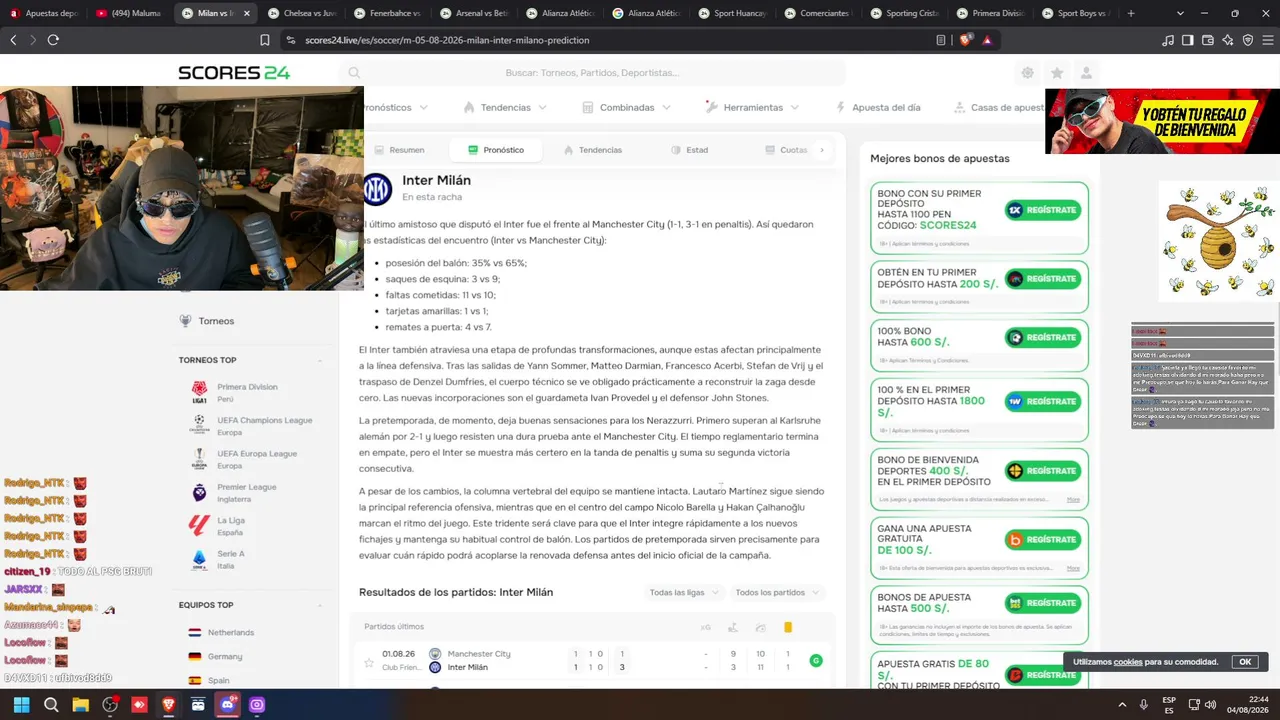Click Regístrate on the 600 S/. bonus
Screen dimensions: 1280x720
1043,337
